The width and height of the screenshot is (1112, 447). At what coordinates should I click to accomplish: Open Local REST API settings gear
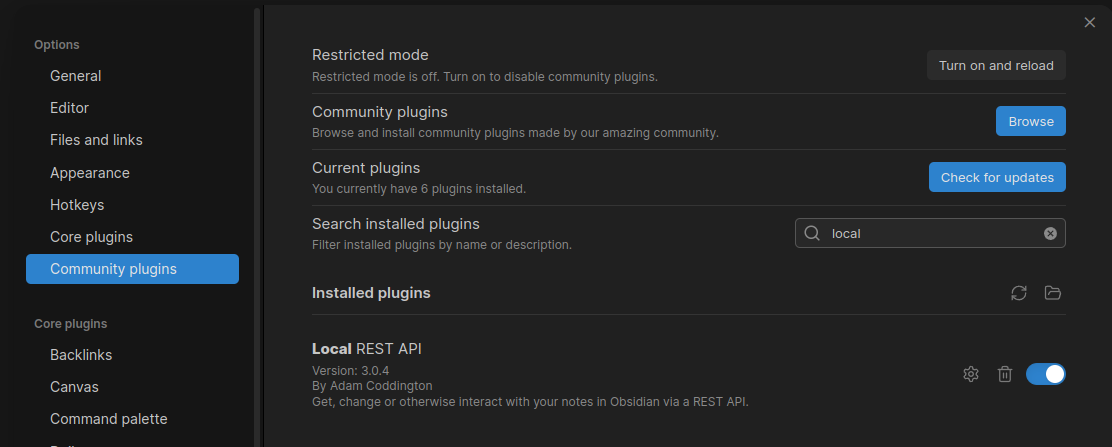tap(970, 374)
